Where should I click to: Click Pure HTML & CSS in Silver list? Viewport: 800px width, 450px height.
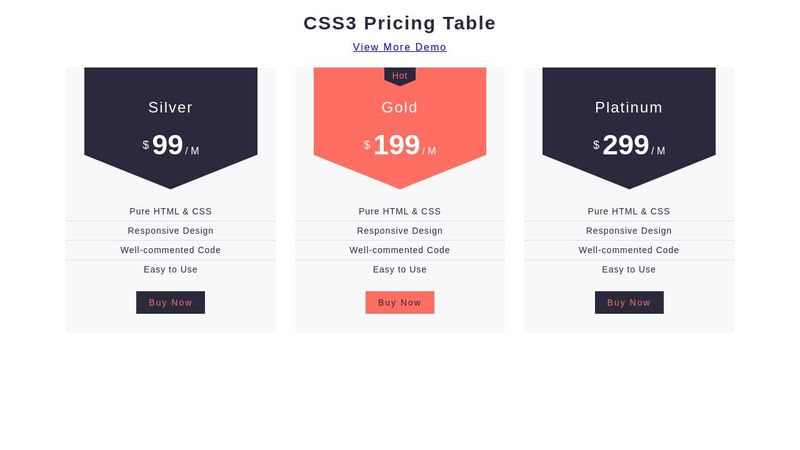click(170, 211)
